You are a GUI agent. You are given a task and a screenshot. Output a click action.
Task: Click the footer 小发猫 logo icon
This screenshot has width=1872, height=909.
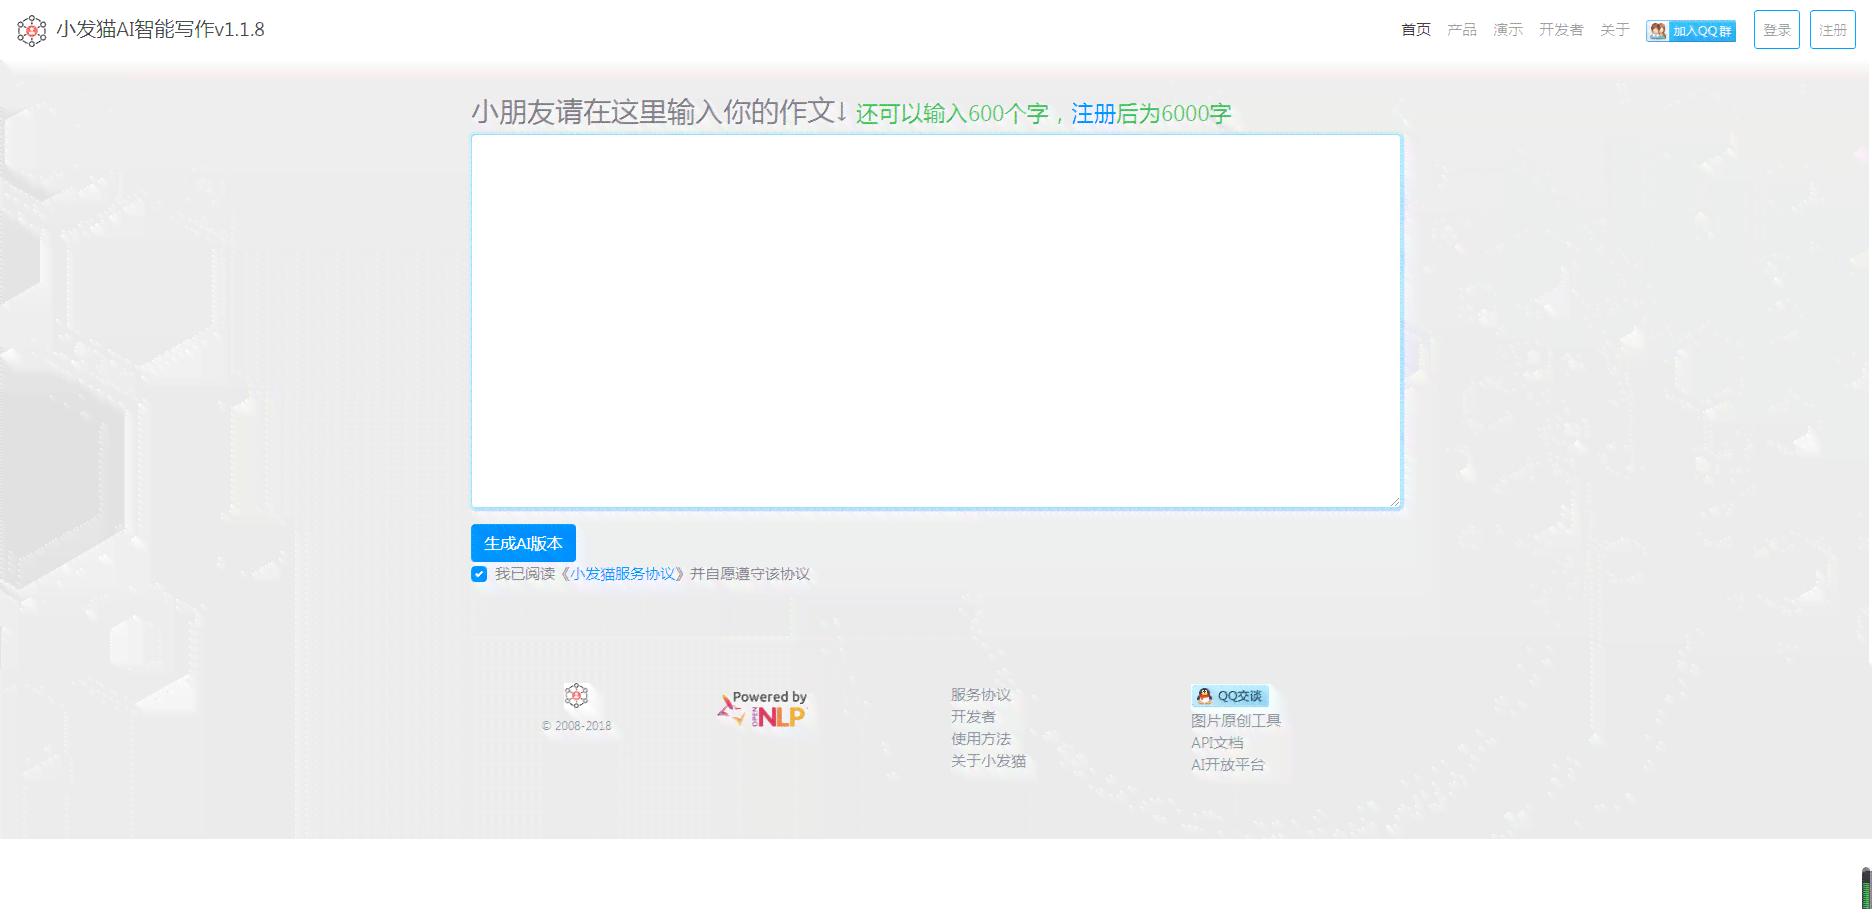click(576, 696)
